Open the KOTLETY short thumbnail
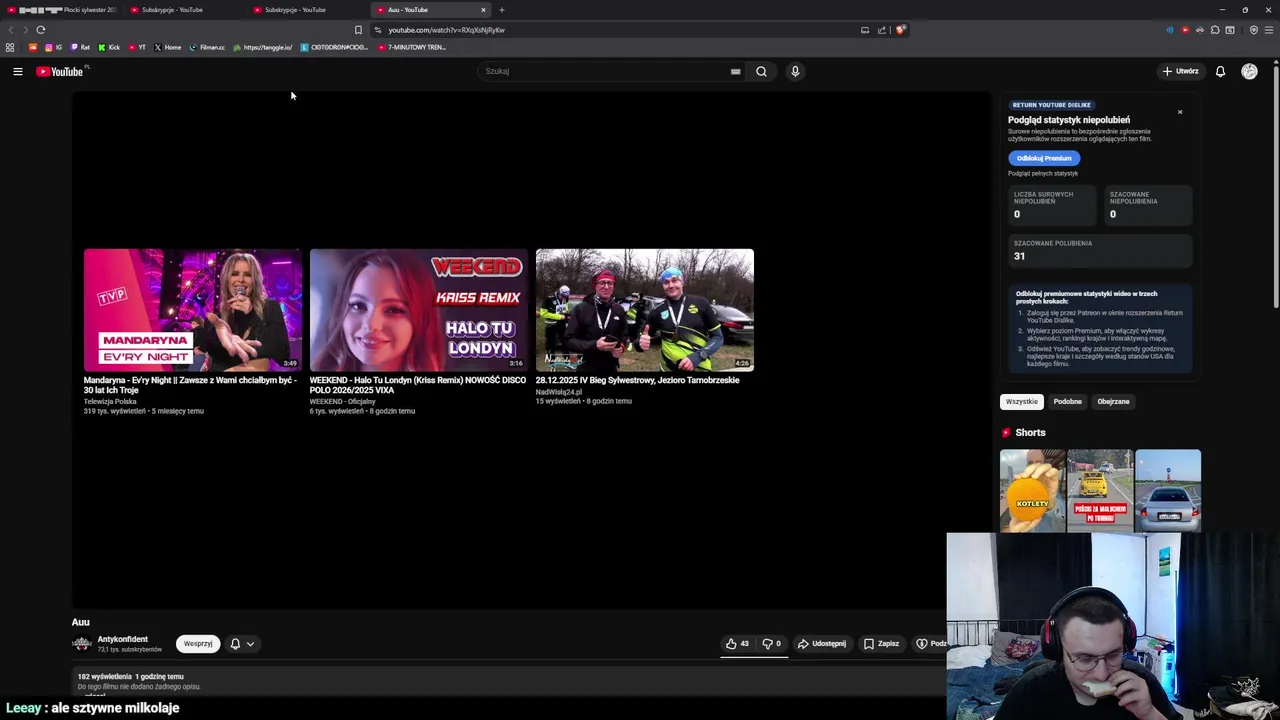The height and width of the screenshot is (720, 1280). (1032, 490)
